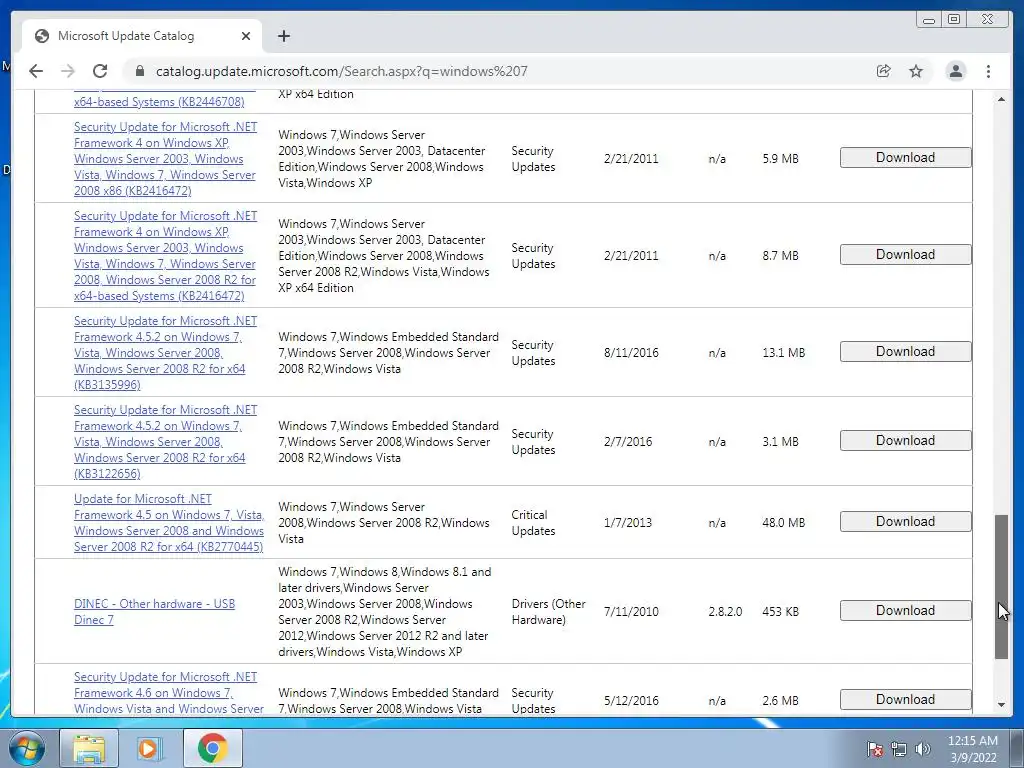Screen dimensions: 1024x768
Task: Download the 2.6 MB .NET 4.6 update
Action: 905,699
